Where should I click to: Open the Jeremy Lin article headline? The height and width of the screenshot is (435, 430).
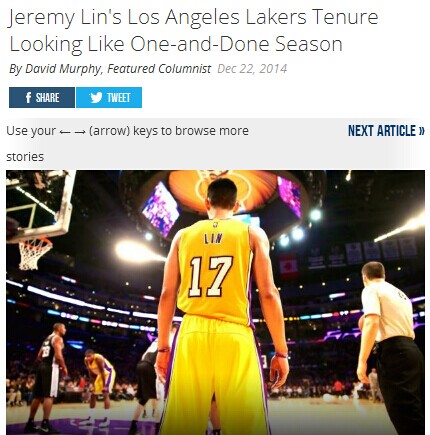193,31
